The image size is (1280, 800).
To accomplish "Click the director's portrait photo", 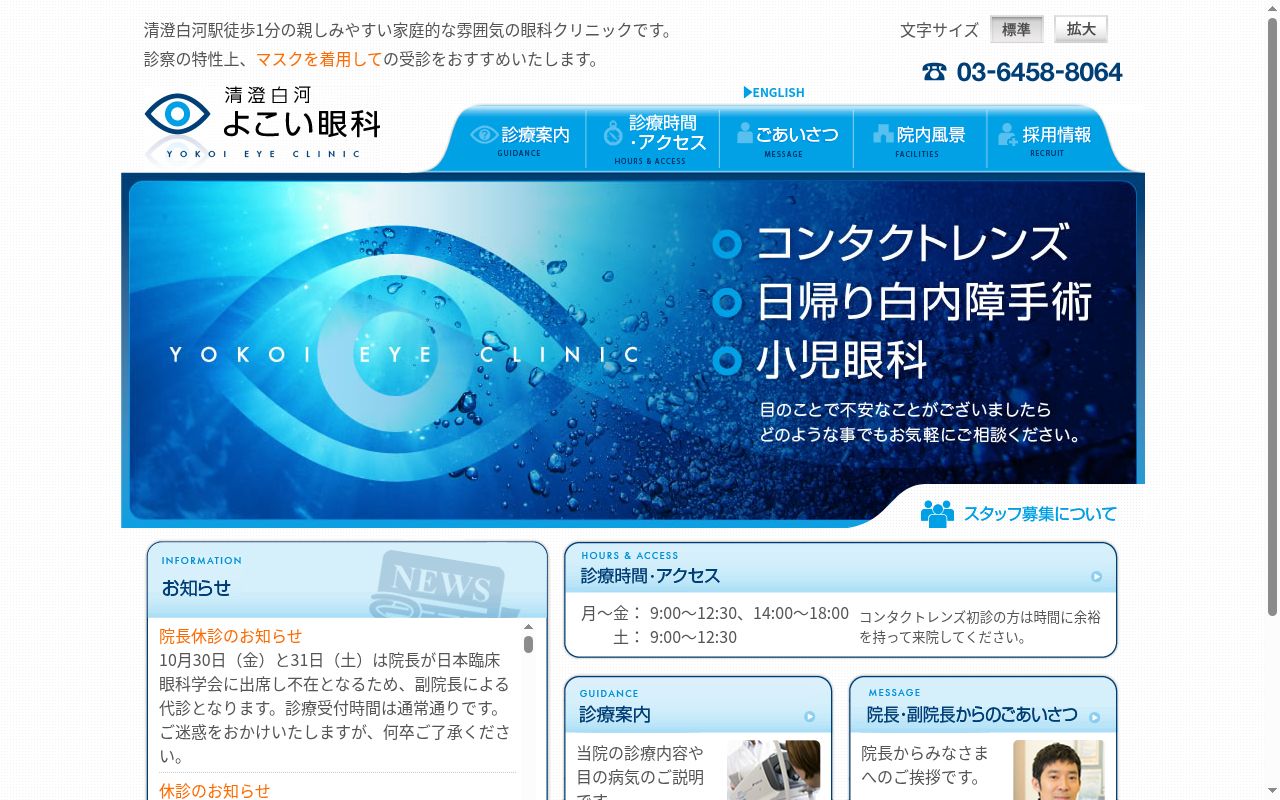I will point(1058,770).
